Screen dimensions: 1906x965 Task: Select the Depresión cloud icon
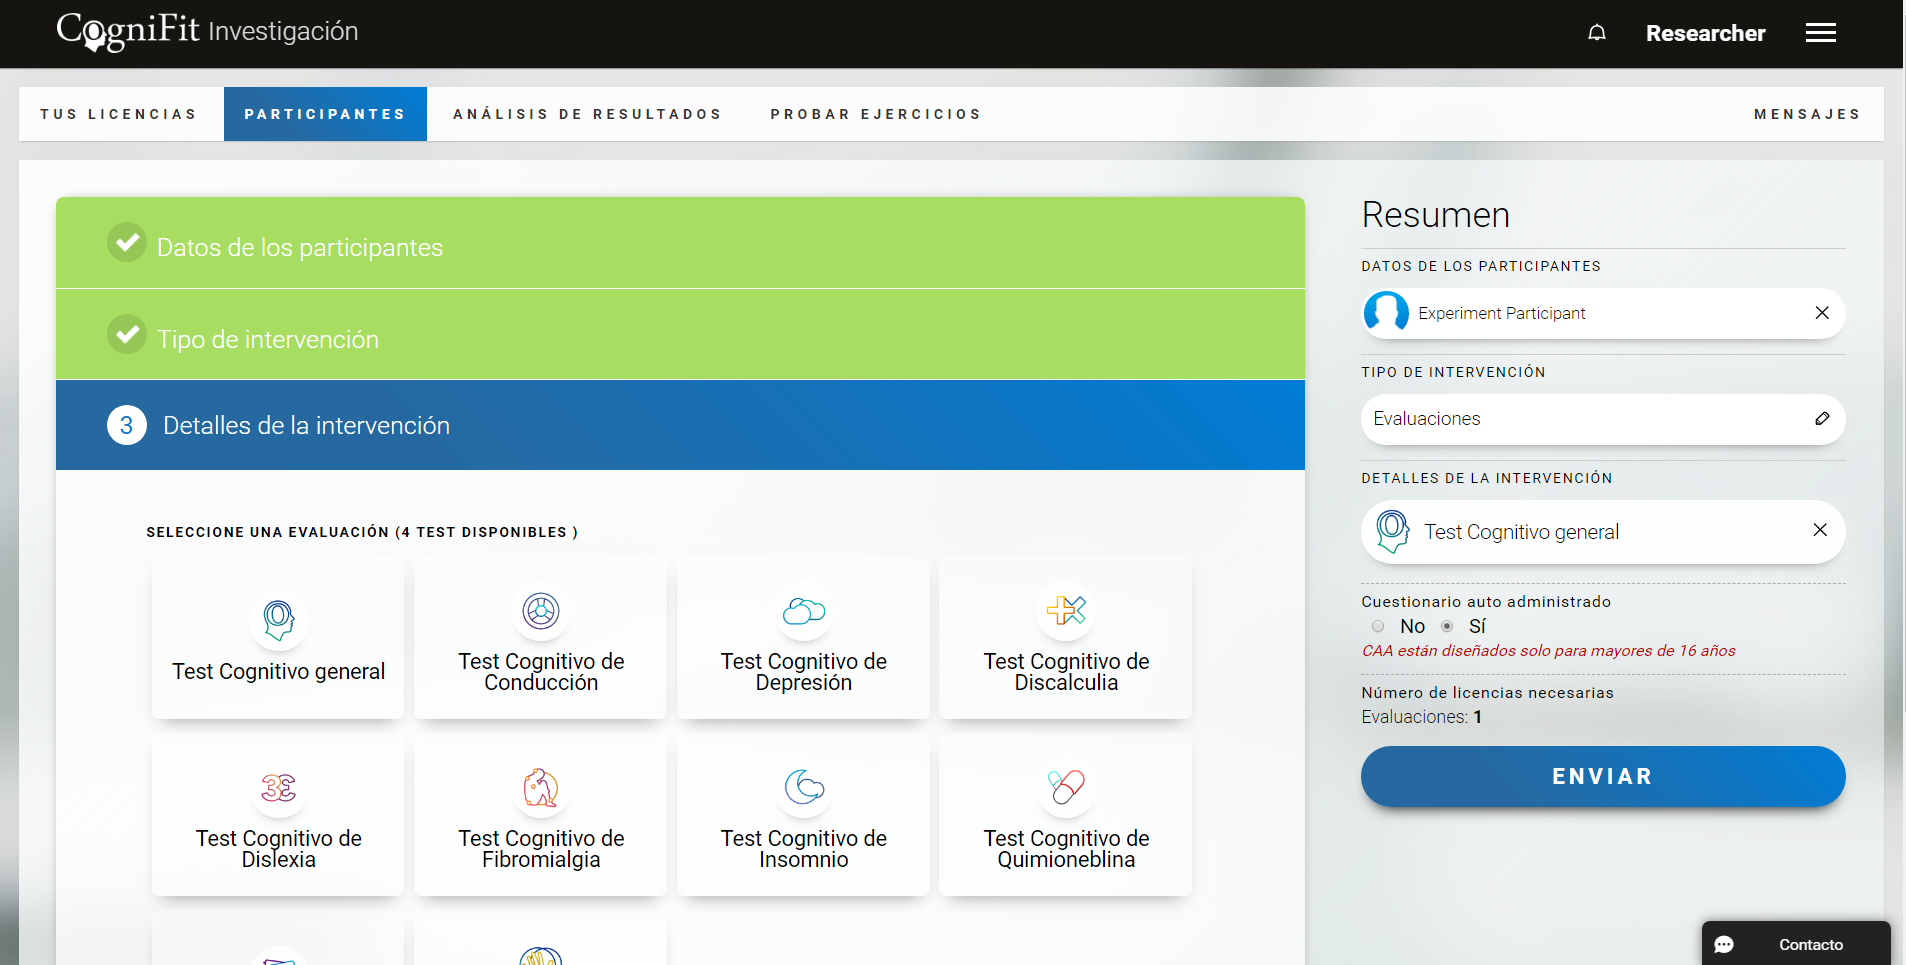tap(804, 611)
